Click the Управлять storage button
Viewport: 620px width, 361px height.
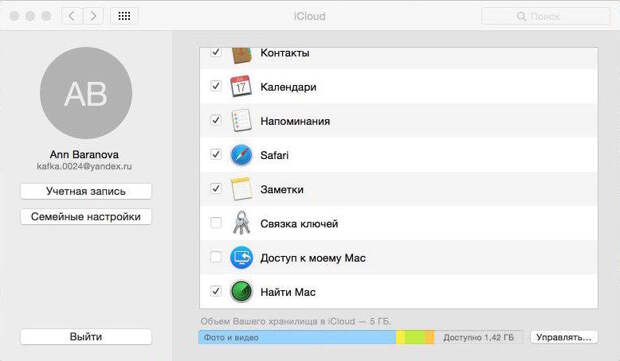click(x=564, y=337)
